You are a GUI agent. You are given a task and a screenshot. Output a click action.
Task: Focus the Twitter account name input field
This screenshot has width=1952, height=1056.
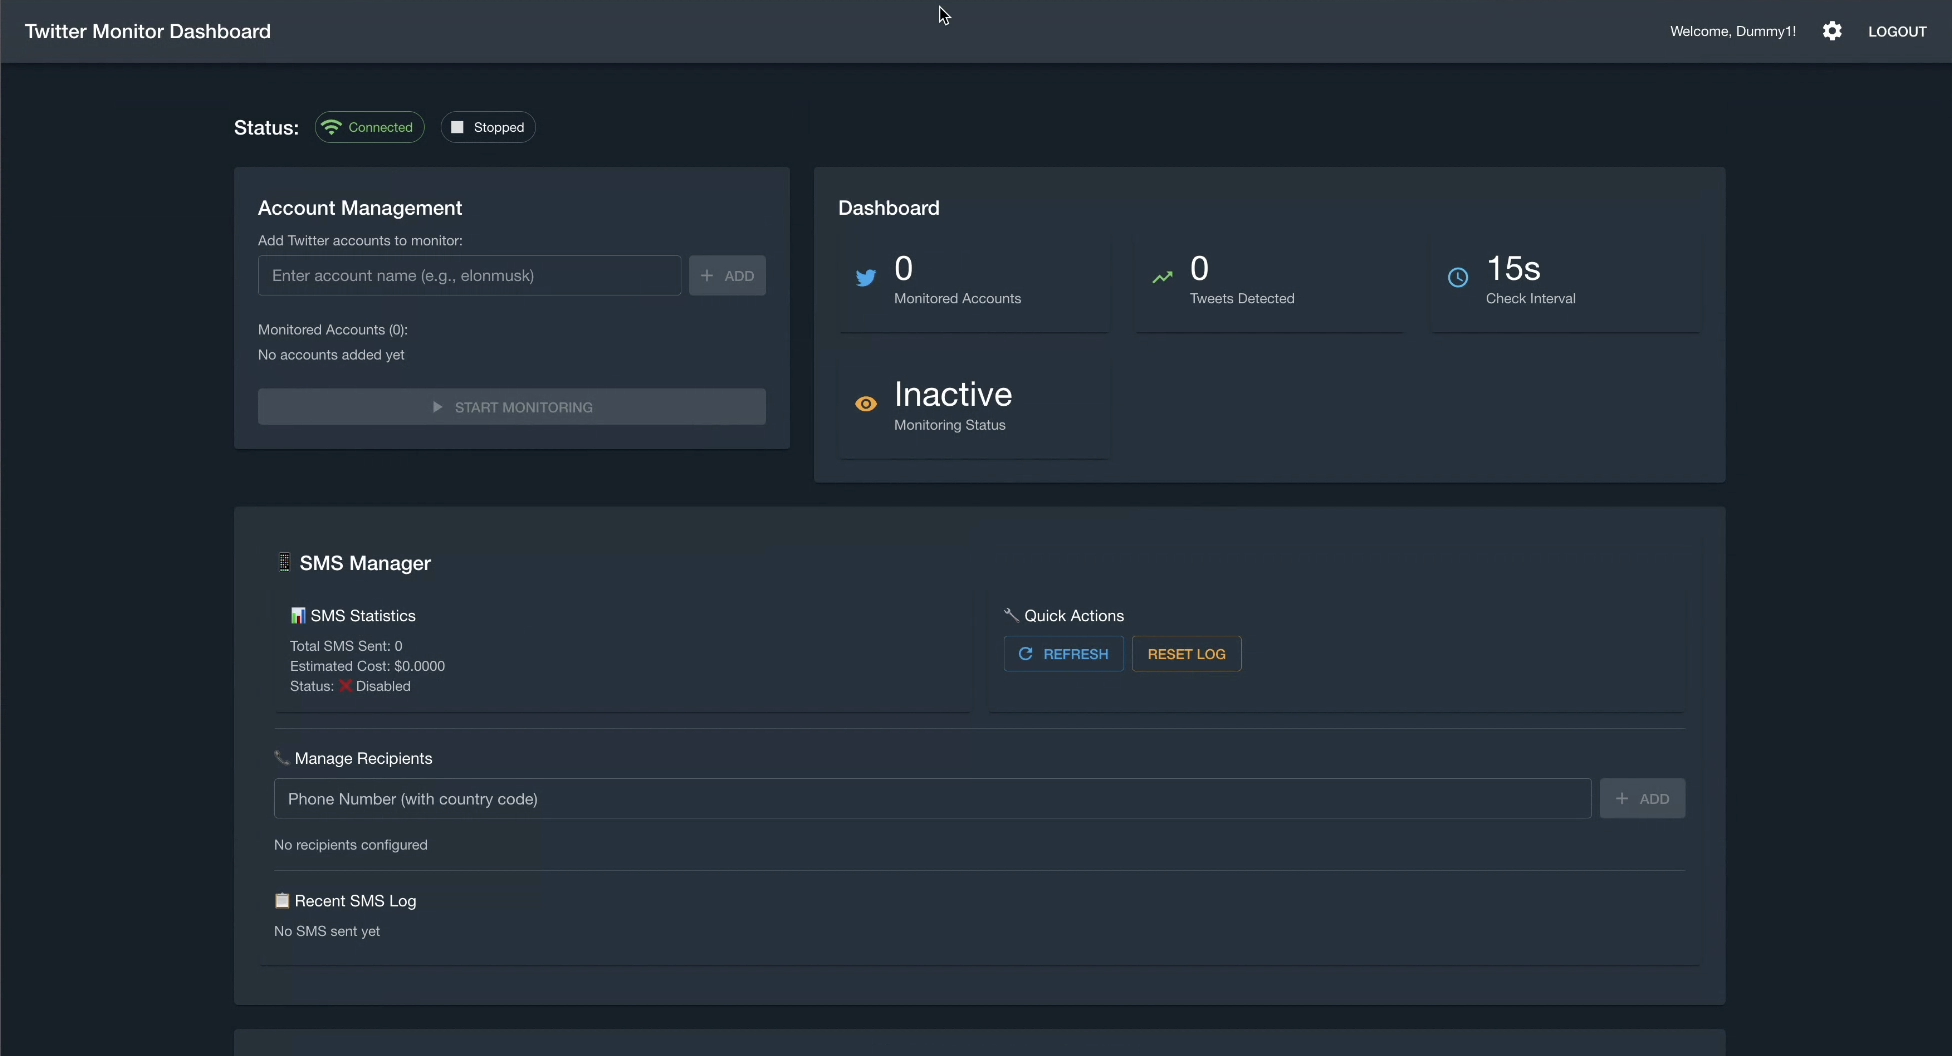coord(470,275)
